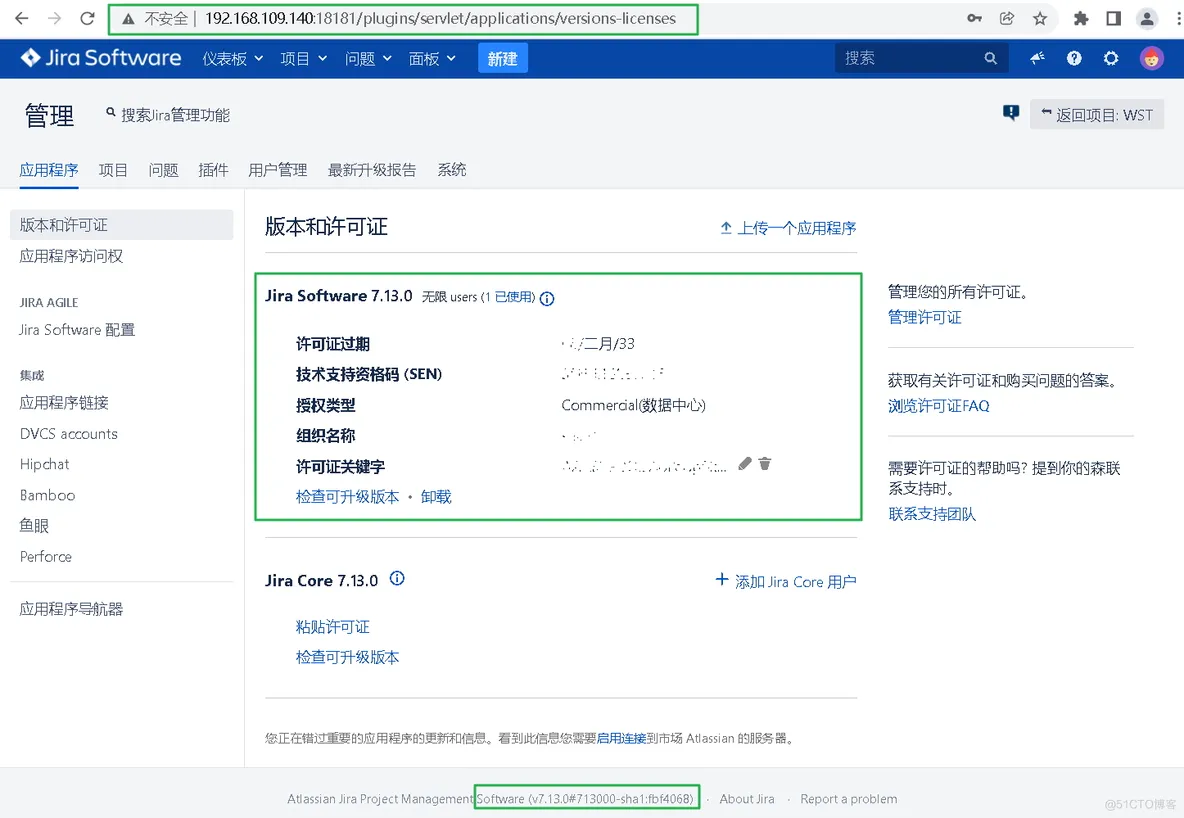The image size is (1184, 818).
Task: Open DVCS accounts in sidebar
Action: [x=69, y=434]
